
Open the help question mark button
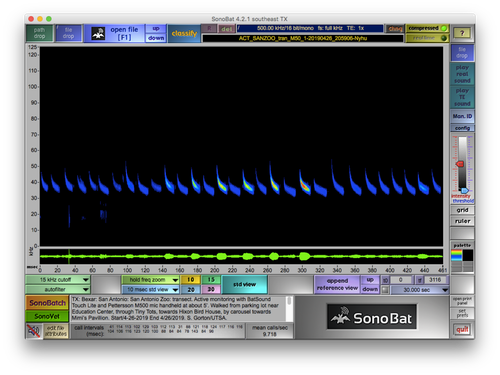point(462,33)
